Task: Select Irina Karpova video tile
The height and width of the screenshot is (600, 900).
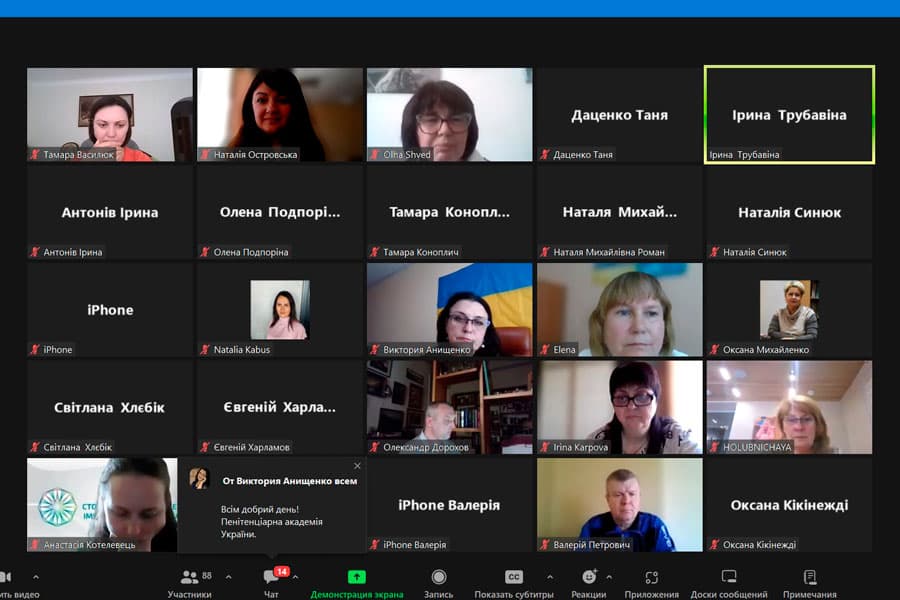Action: 619,407
